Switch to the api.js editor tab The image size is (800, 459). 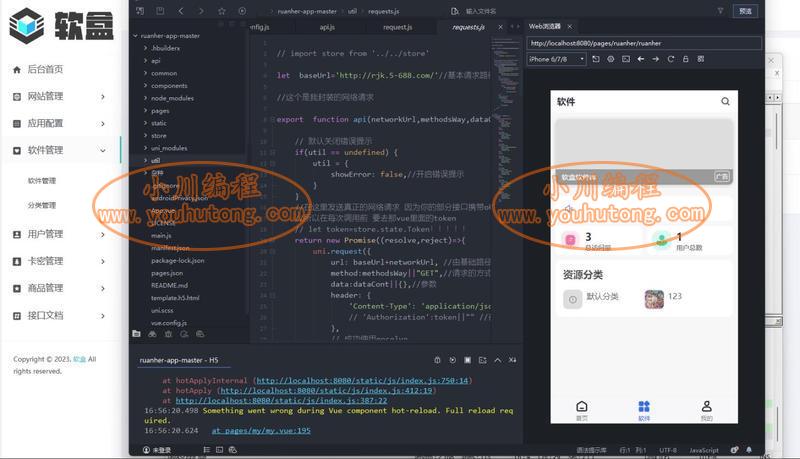pyautogui.click(x=327, y=27)
